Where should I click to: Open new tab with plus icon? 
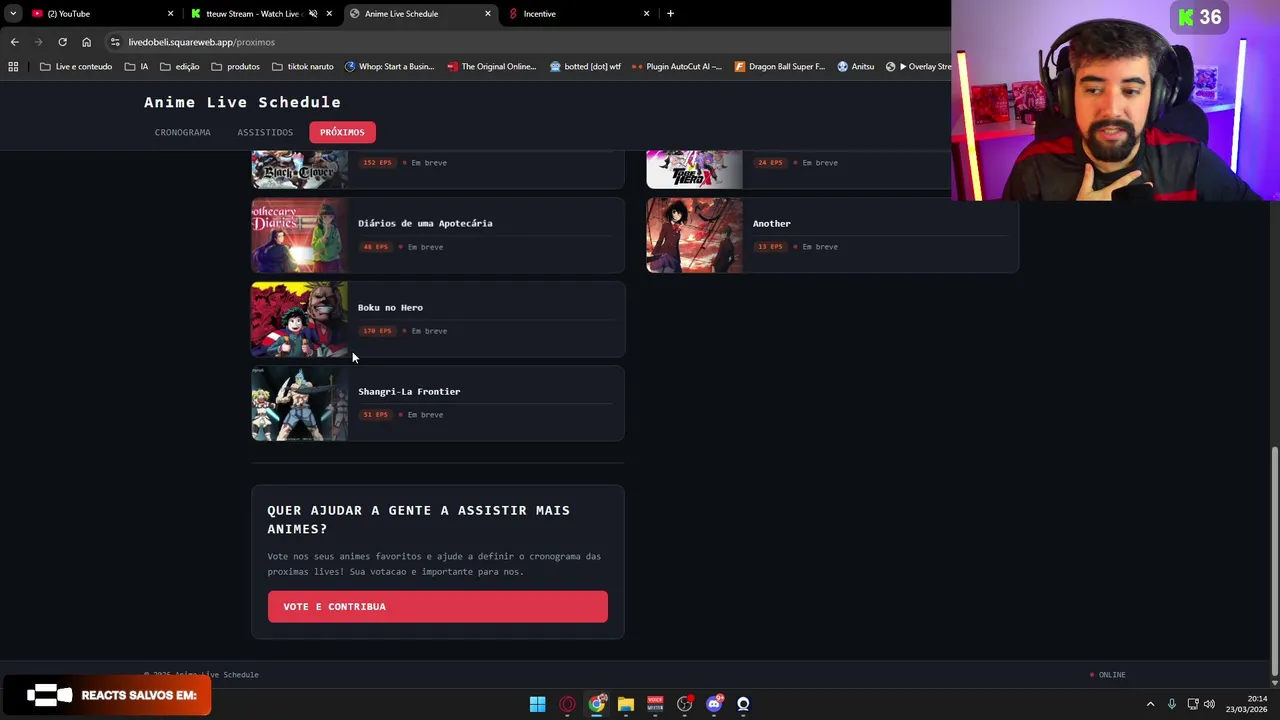[x=670, y=14]
